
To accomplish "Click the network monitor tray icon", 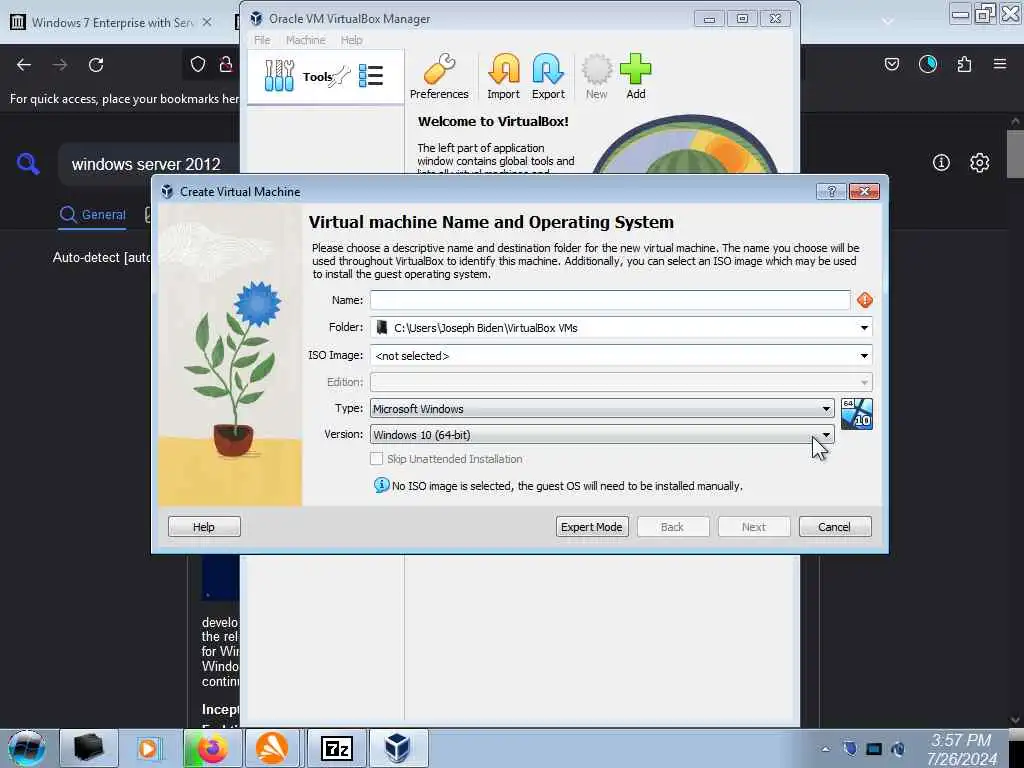I will pyautogui.click(x=874, y=749).
